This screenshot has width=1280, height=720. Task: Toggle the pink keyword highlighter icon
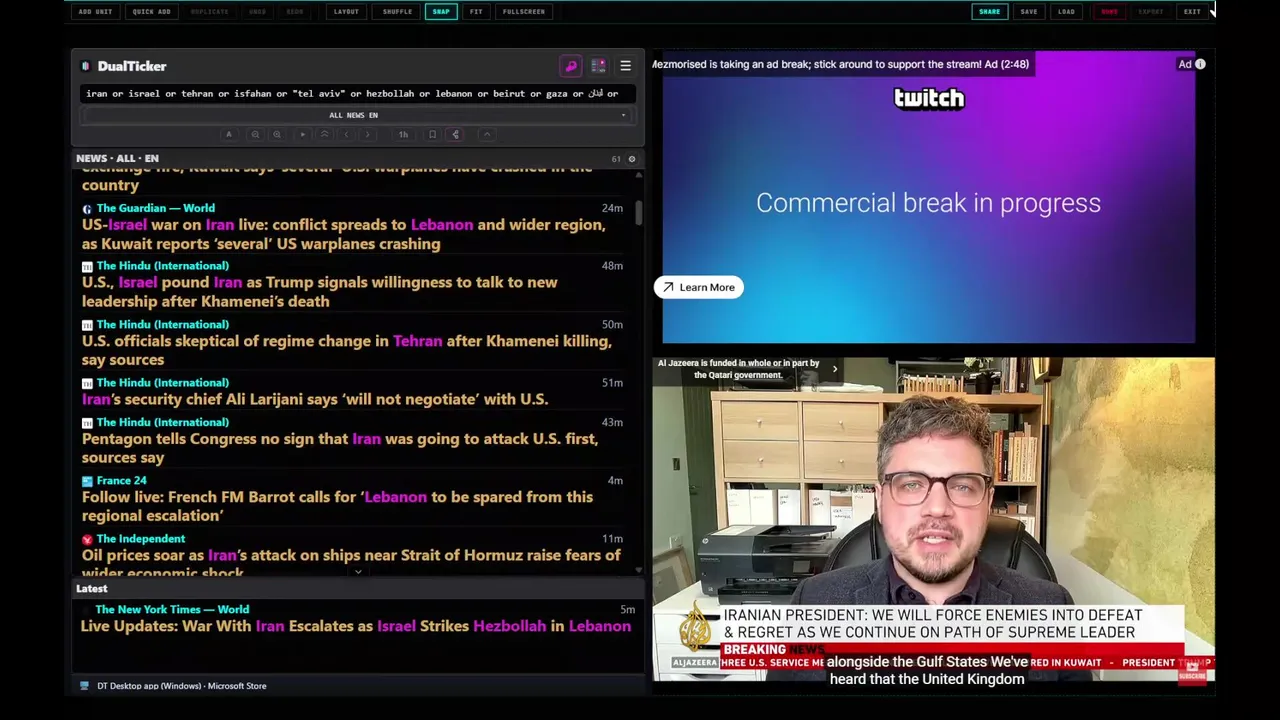(x=571, y=66)
